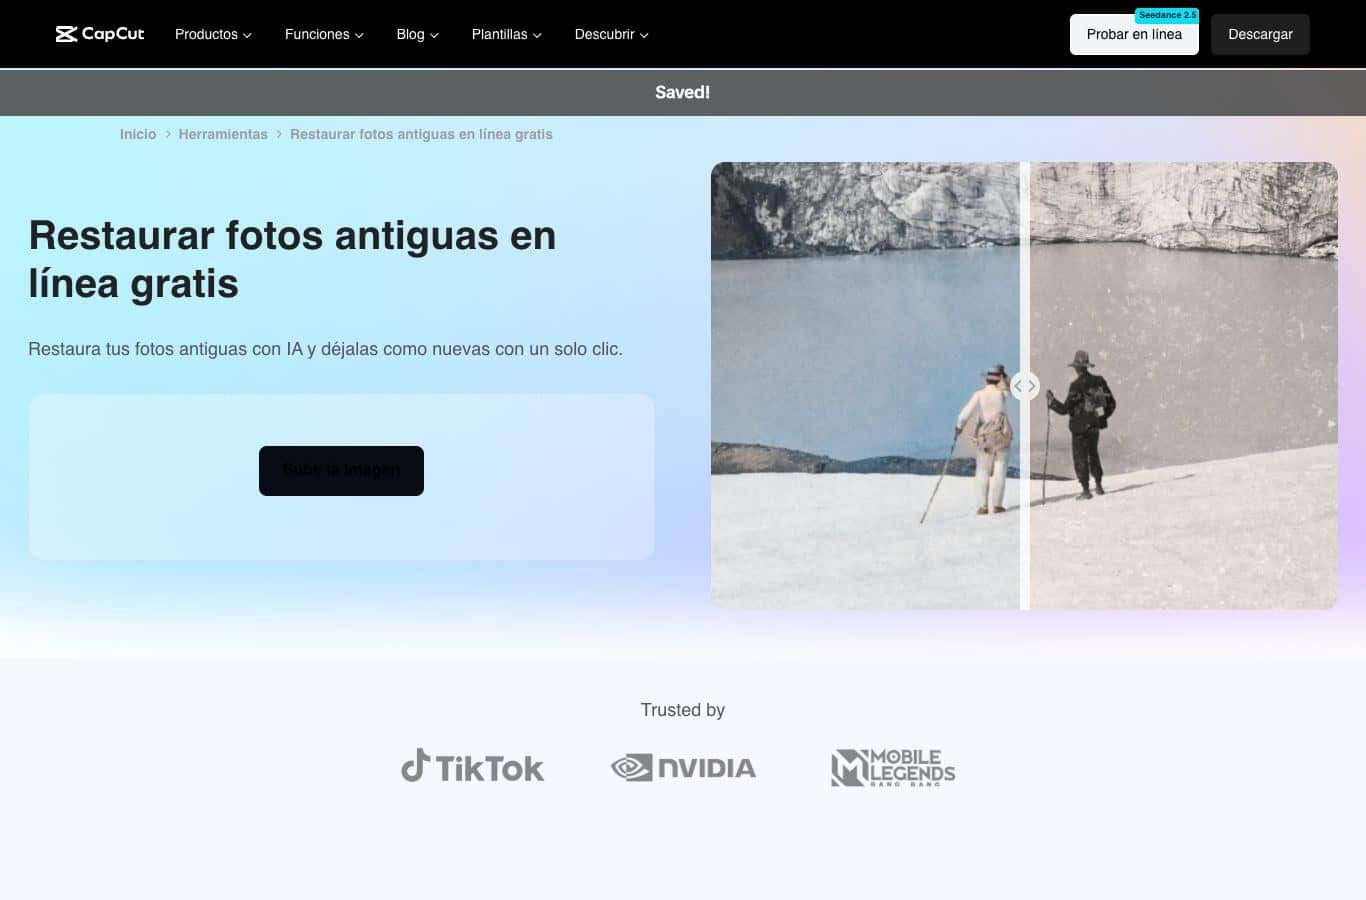Screen dimensions: 1366x900
Task: Click the original grayscale right half of the photo
Action: [x=1184, y=386]
